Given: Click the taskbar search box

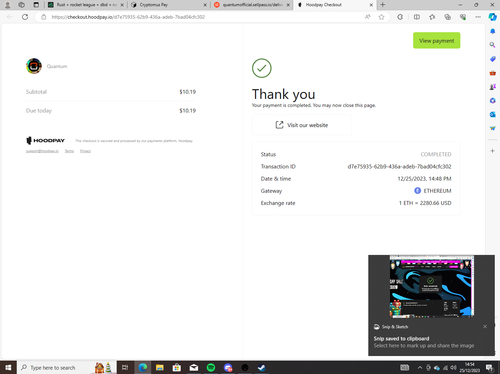Looking at the screenshot, I should point(67,368).
